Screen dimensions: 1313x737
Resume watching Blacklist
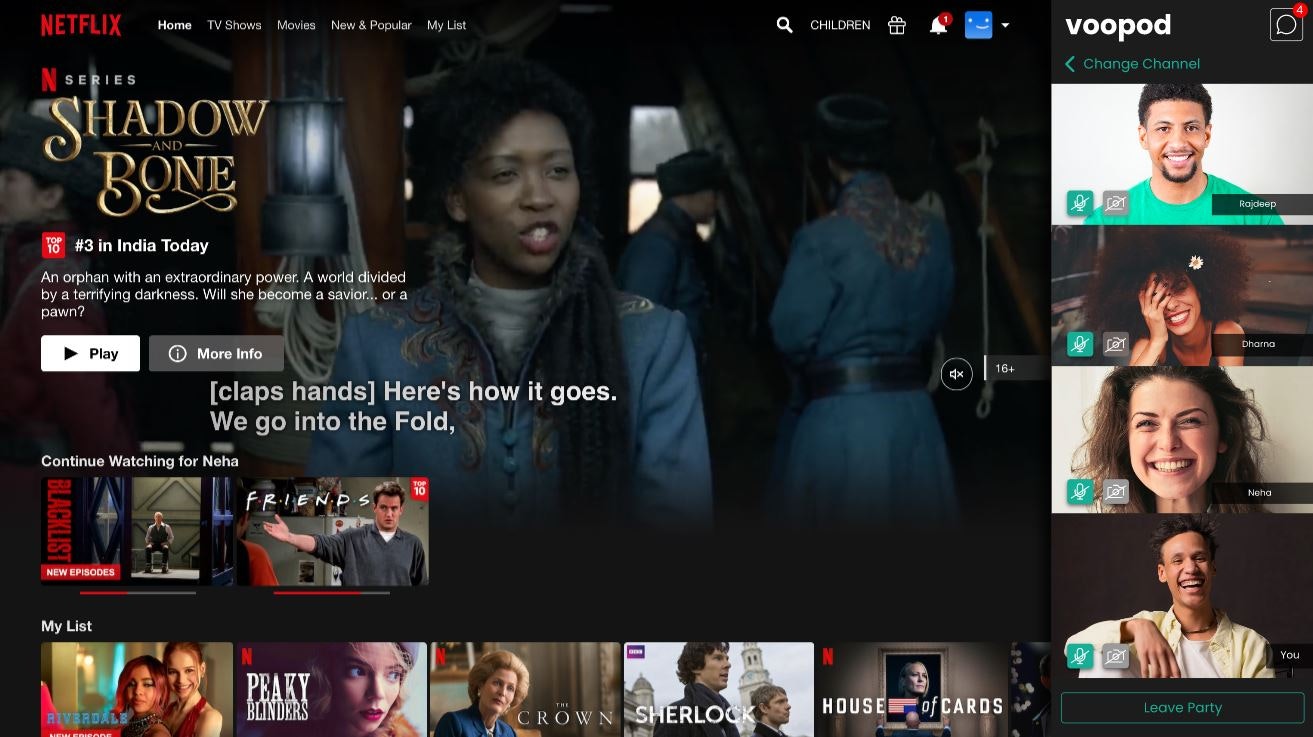[137, 531]
